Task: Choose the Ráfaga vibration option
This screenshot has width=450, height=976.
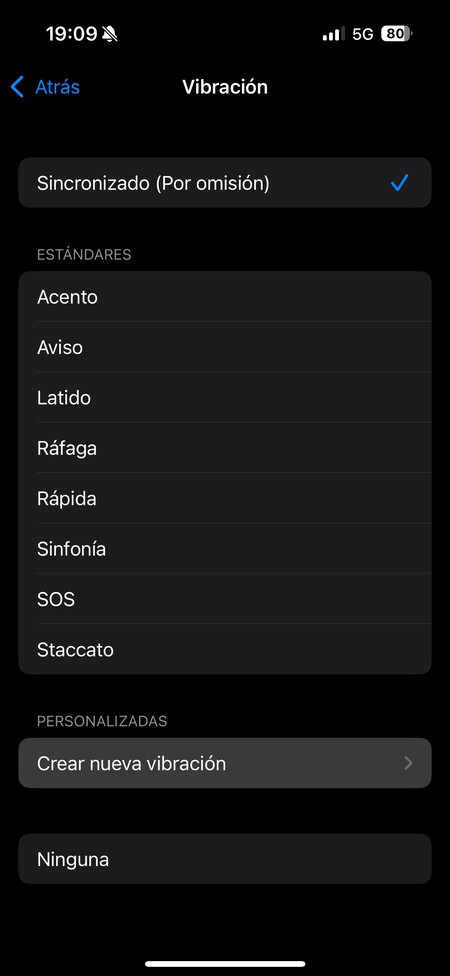Action: click(x=225, y=448)
